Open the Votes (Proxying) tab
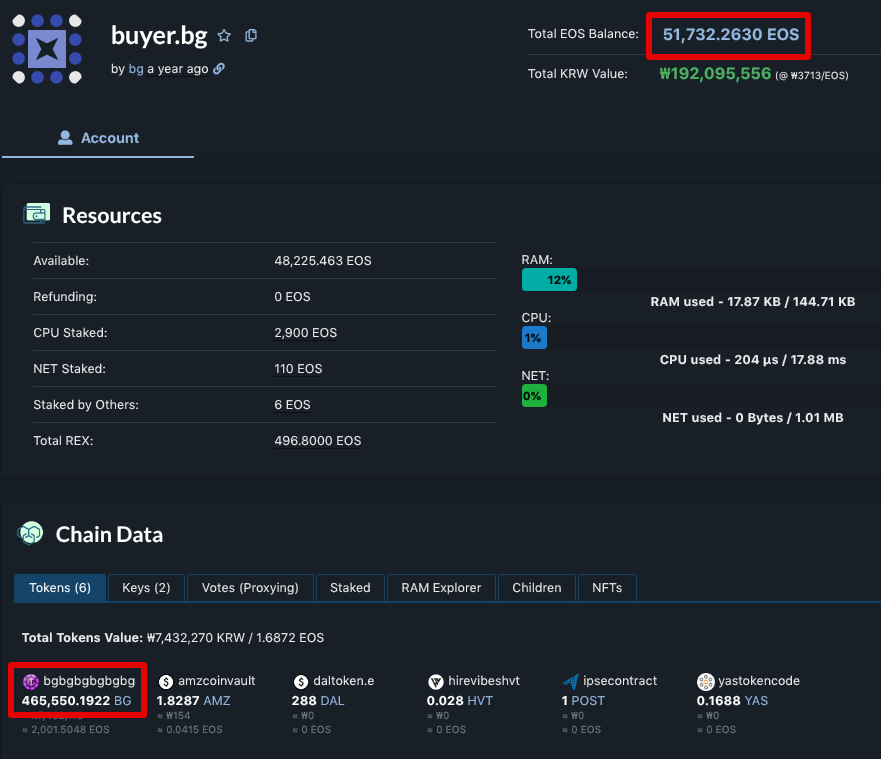Viewport: 881px width, 759px height. (250, 588)
